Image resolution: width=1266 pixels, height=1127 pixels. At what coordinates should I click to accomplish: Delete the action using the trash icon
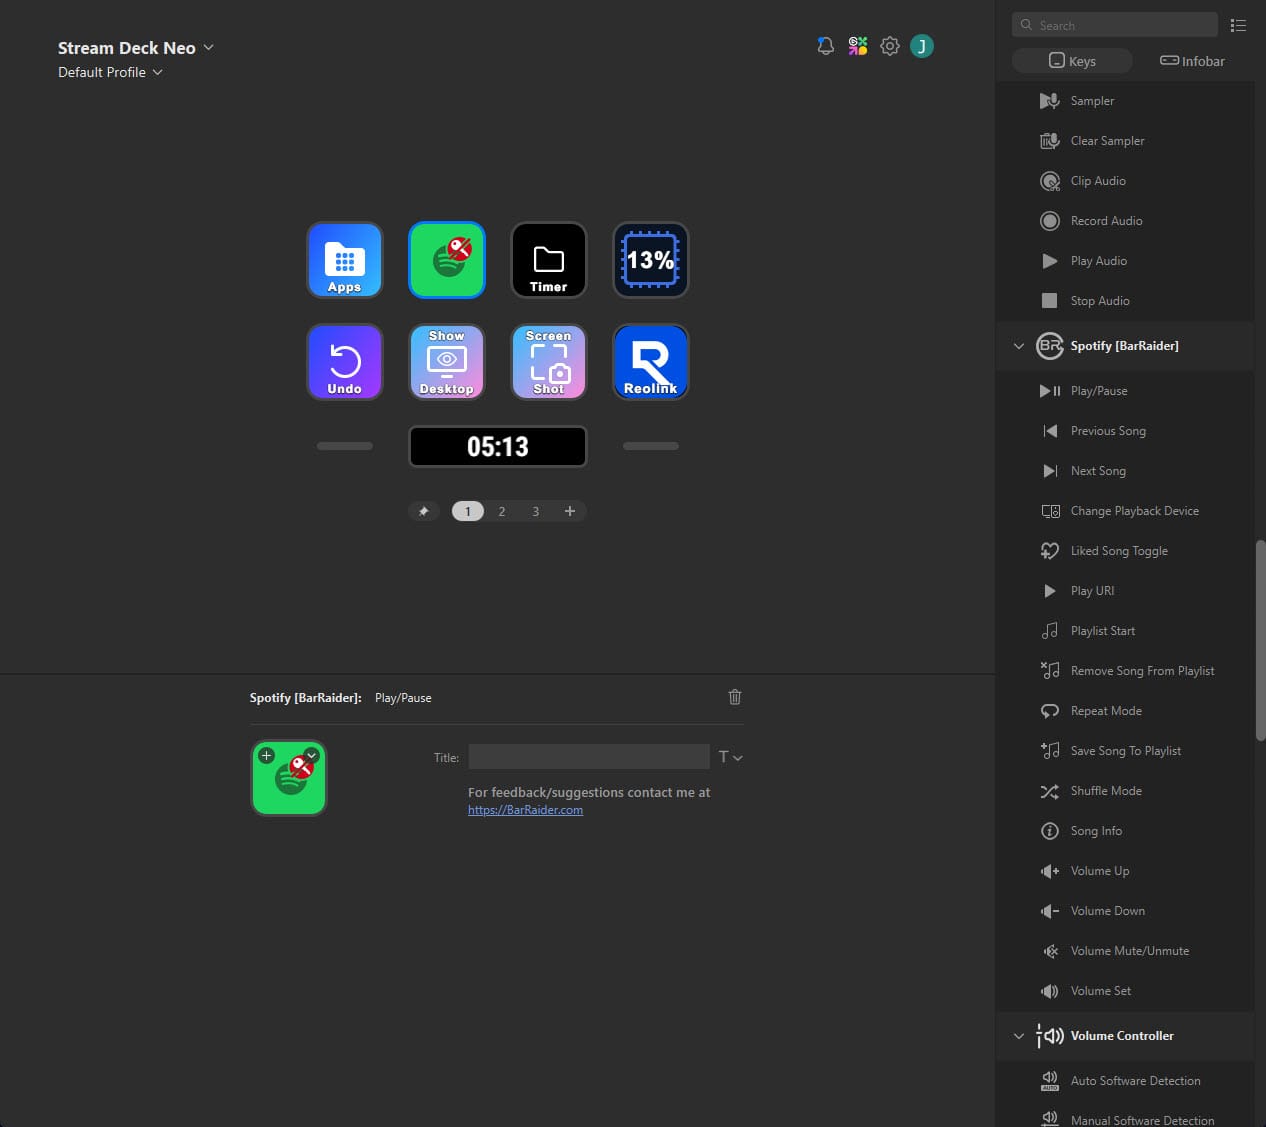pos(735,697)
